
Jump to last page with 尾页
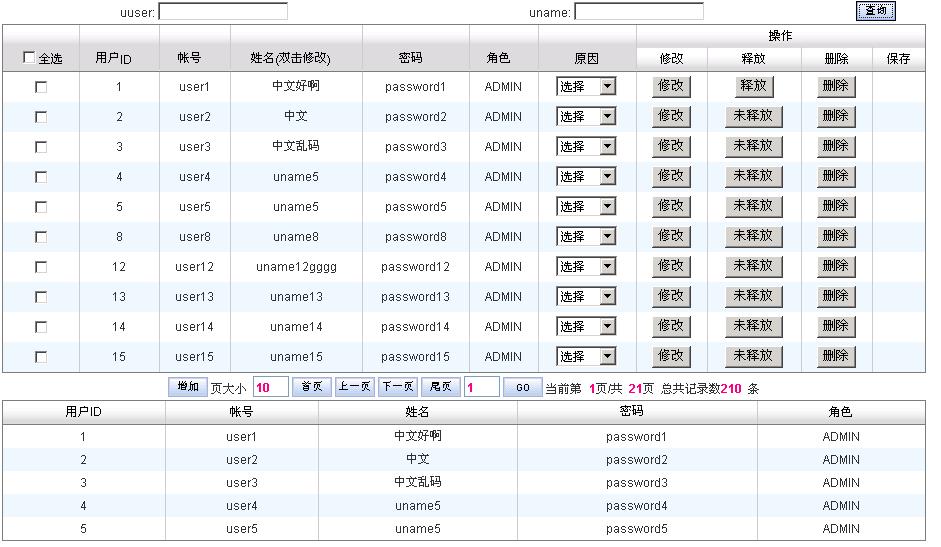(x=440, y=387)
